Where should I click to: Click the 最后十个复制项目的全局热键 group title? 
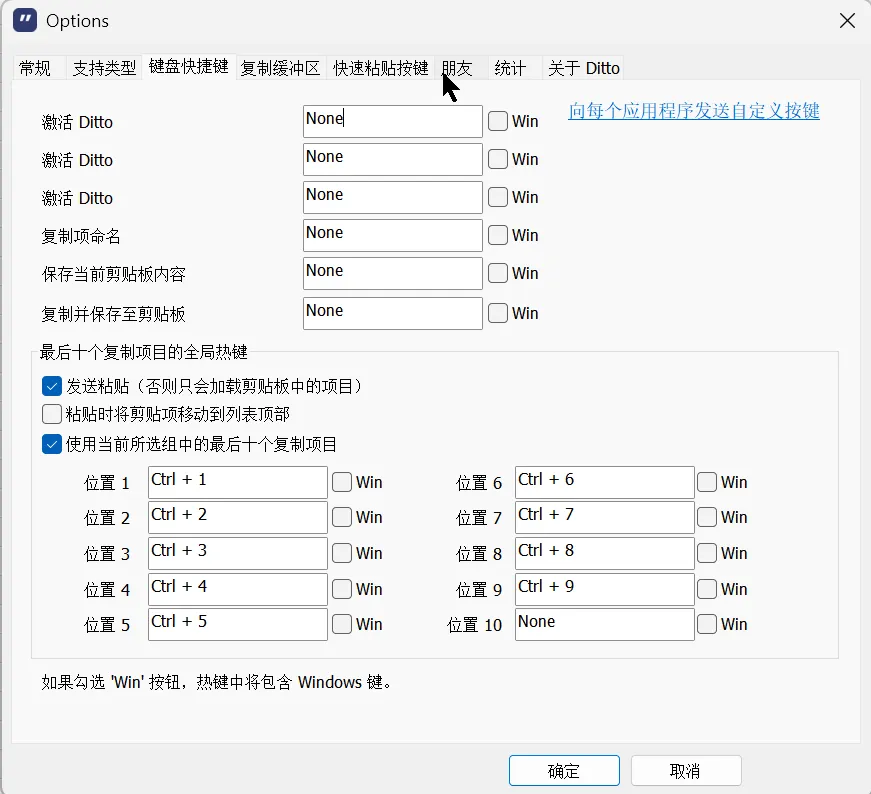143,352
